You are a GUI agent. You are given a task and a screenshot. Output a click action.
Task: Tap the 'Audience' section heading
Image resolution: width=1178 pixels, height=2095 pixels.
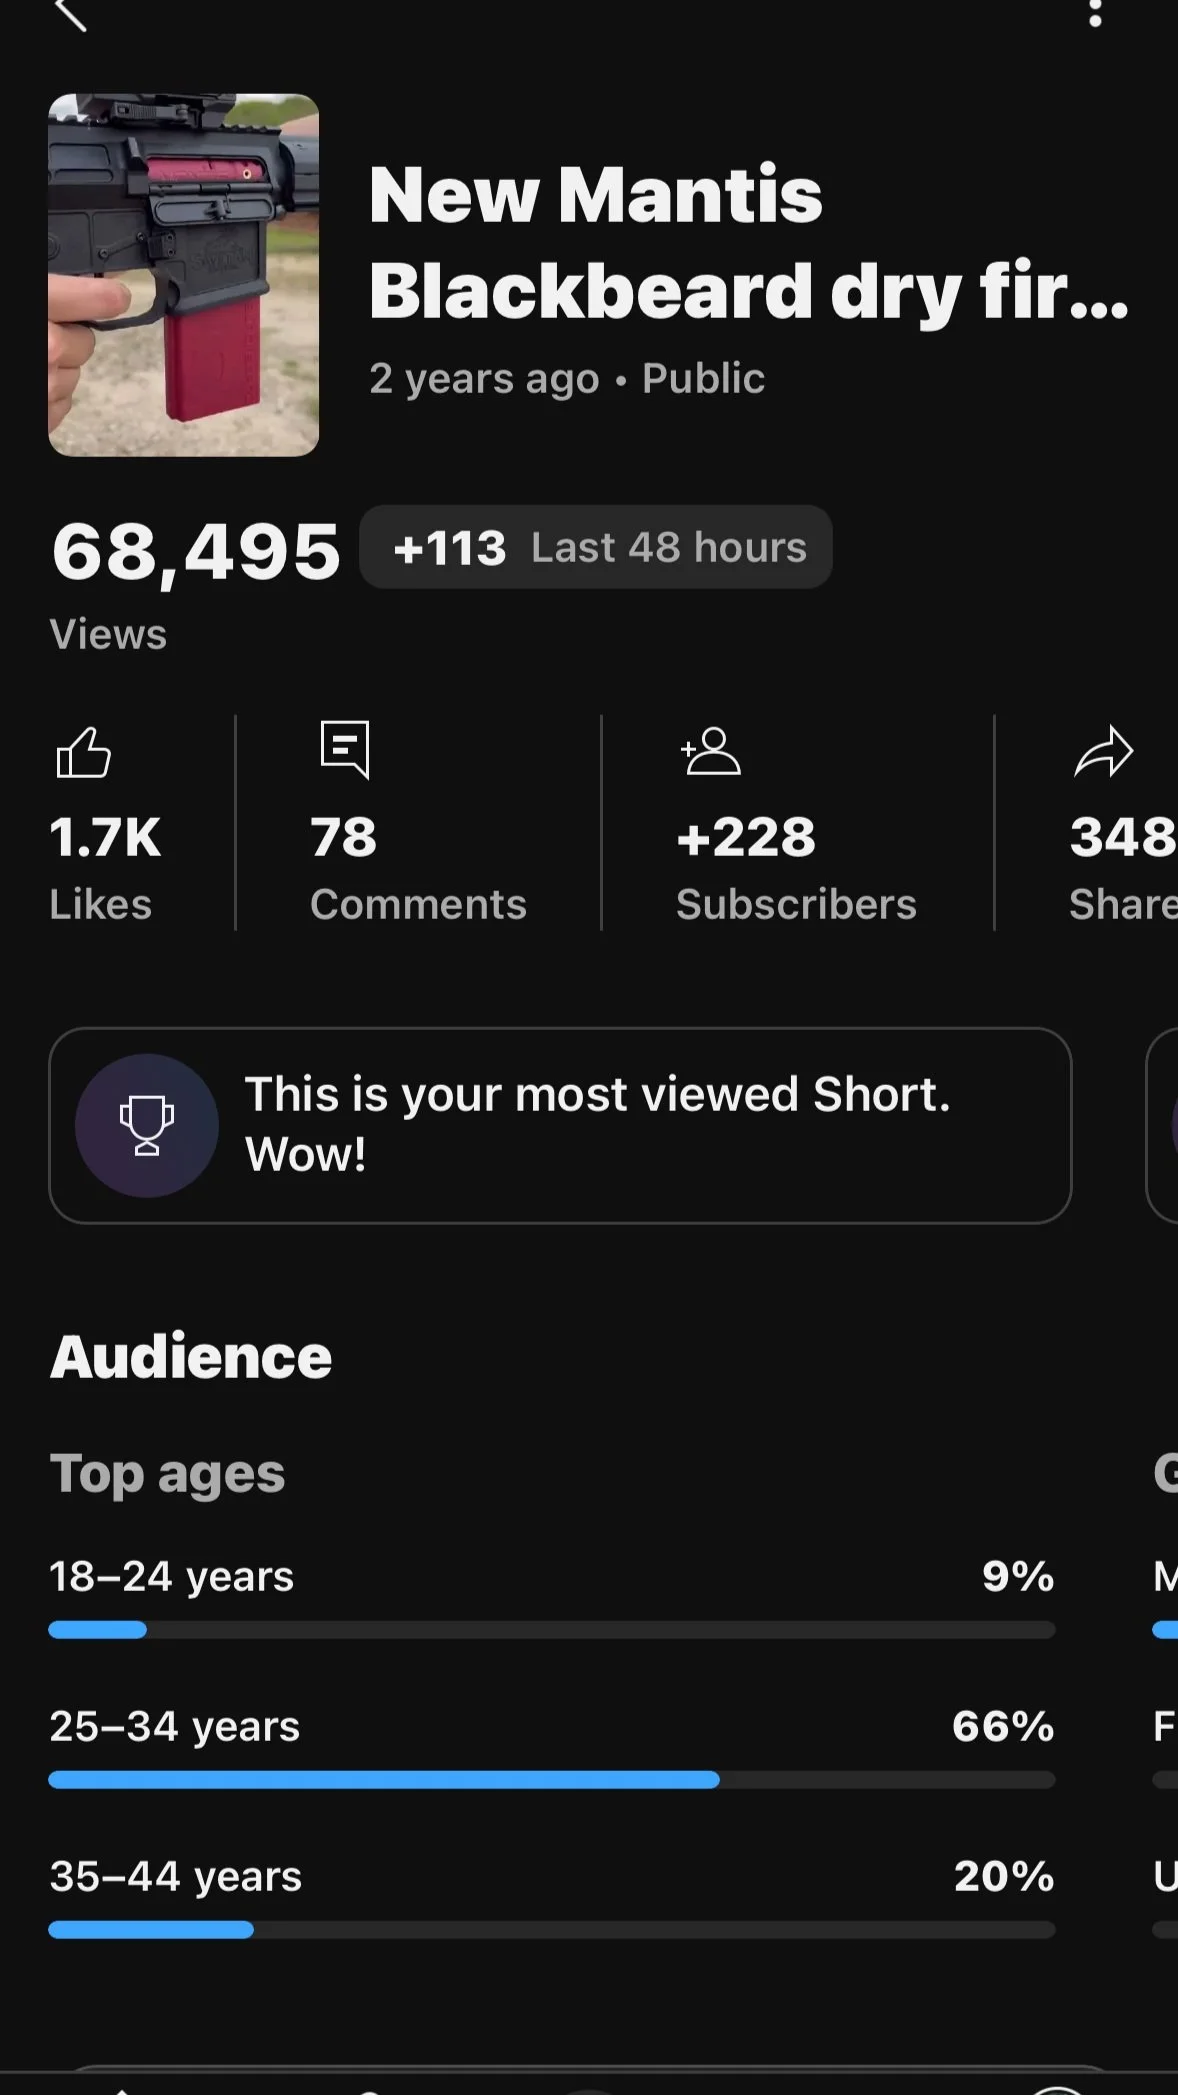(191, 1357)
